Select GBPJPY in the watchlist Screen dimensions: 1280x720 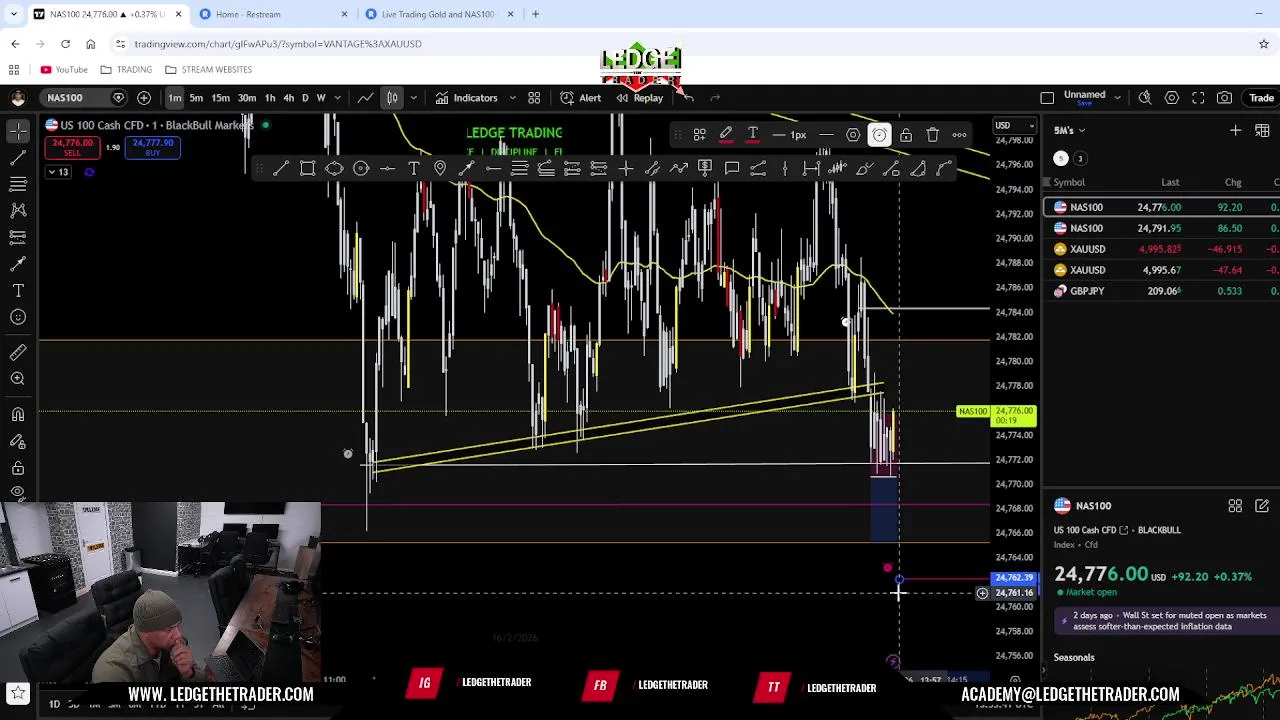point(1162,291)
